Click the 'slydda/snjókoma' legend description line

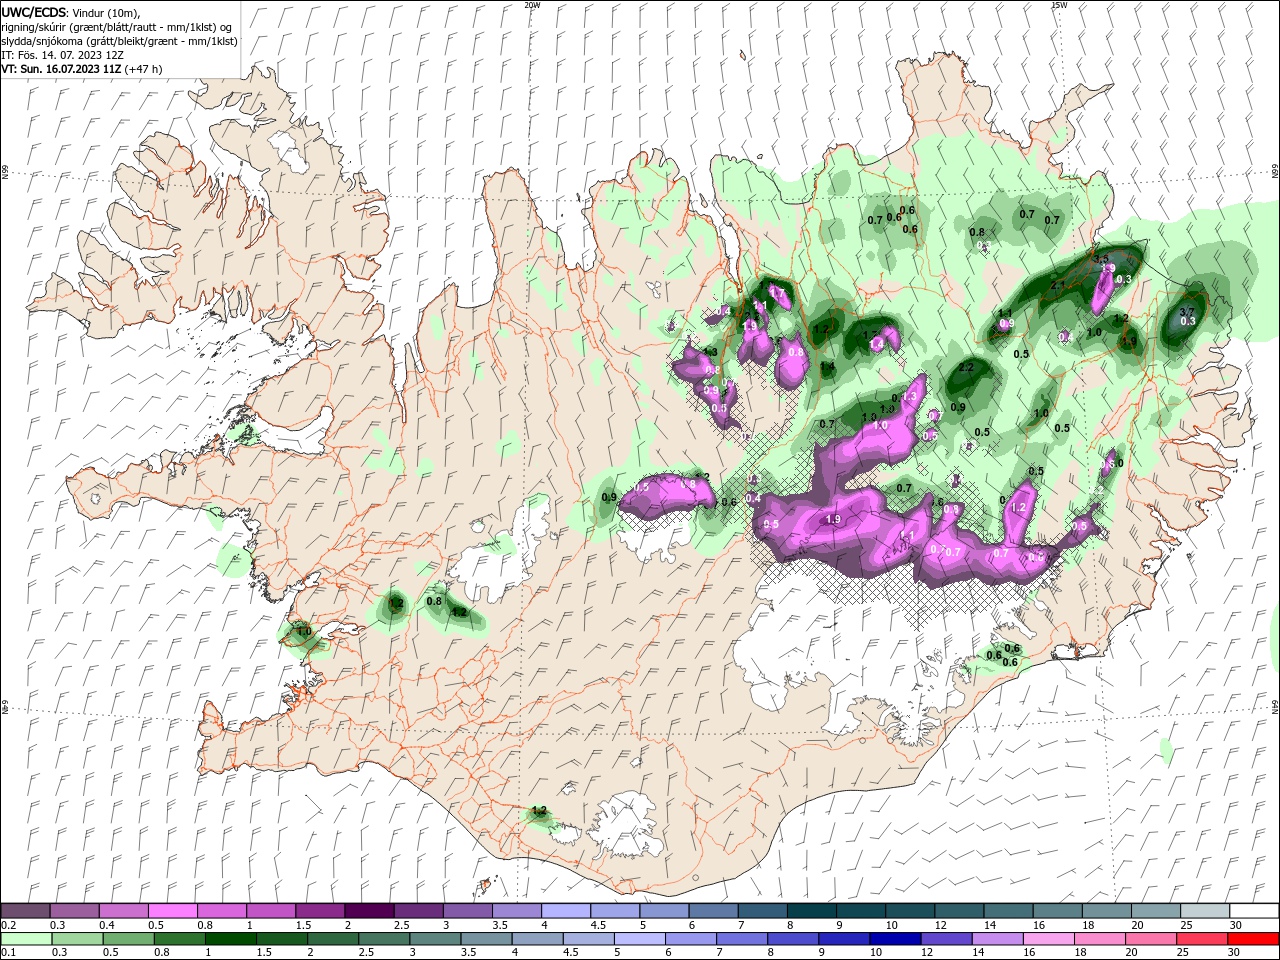click(x=119, y=41)
